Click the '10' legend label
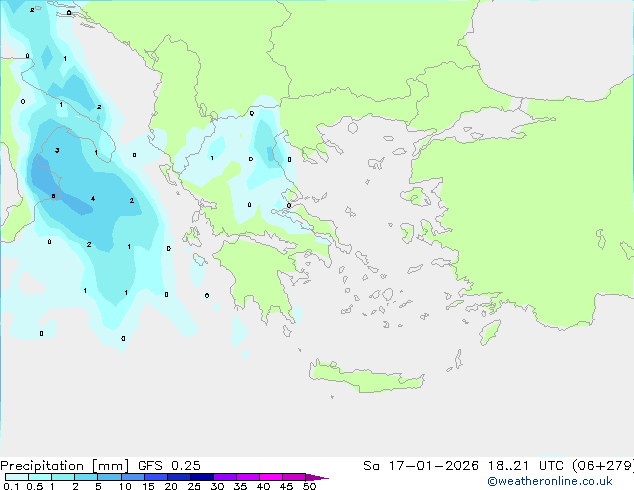 click(x=125, y=486)
